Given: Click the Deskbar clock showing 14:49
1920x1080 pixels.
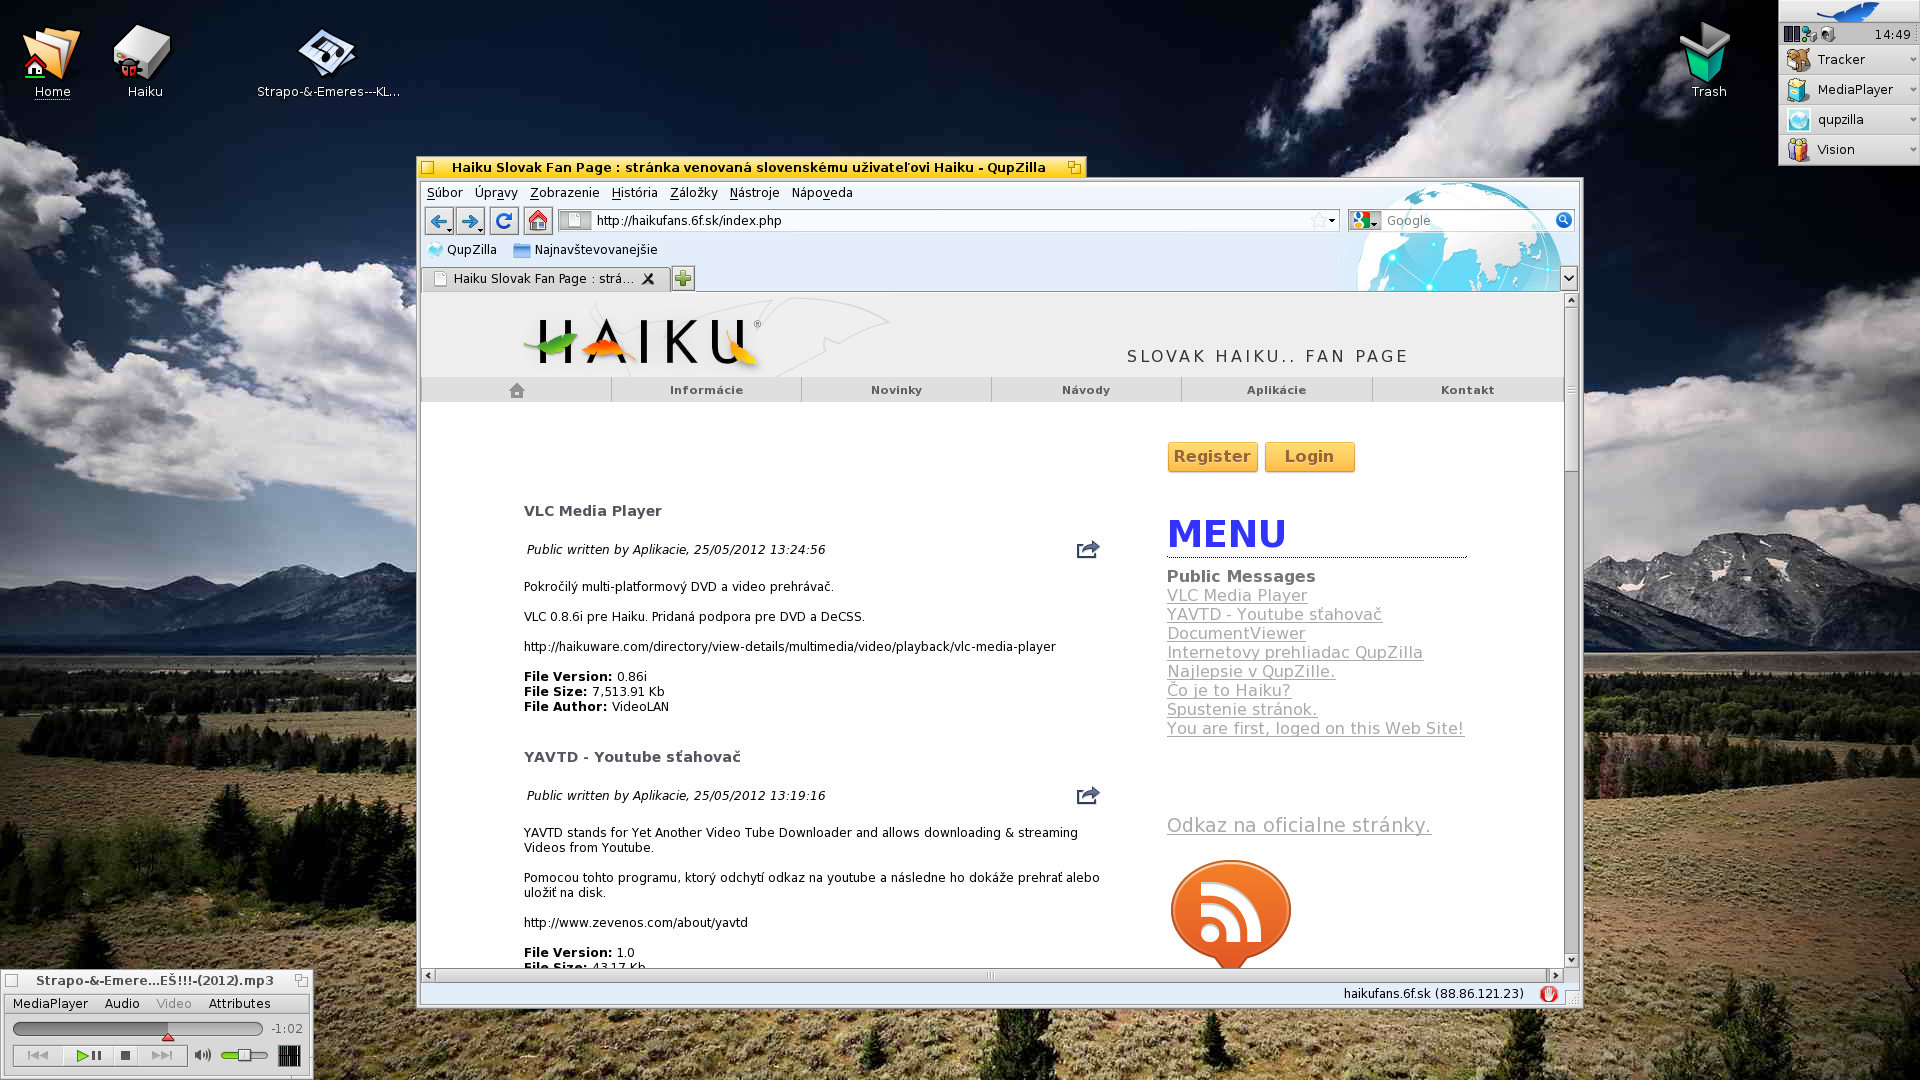Looking at the screenshot, I should [x=1892, y=35].
